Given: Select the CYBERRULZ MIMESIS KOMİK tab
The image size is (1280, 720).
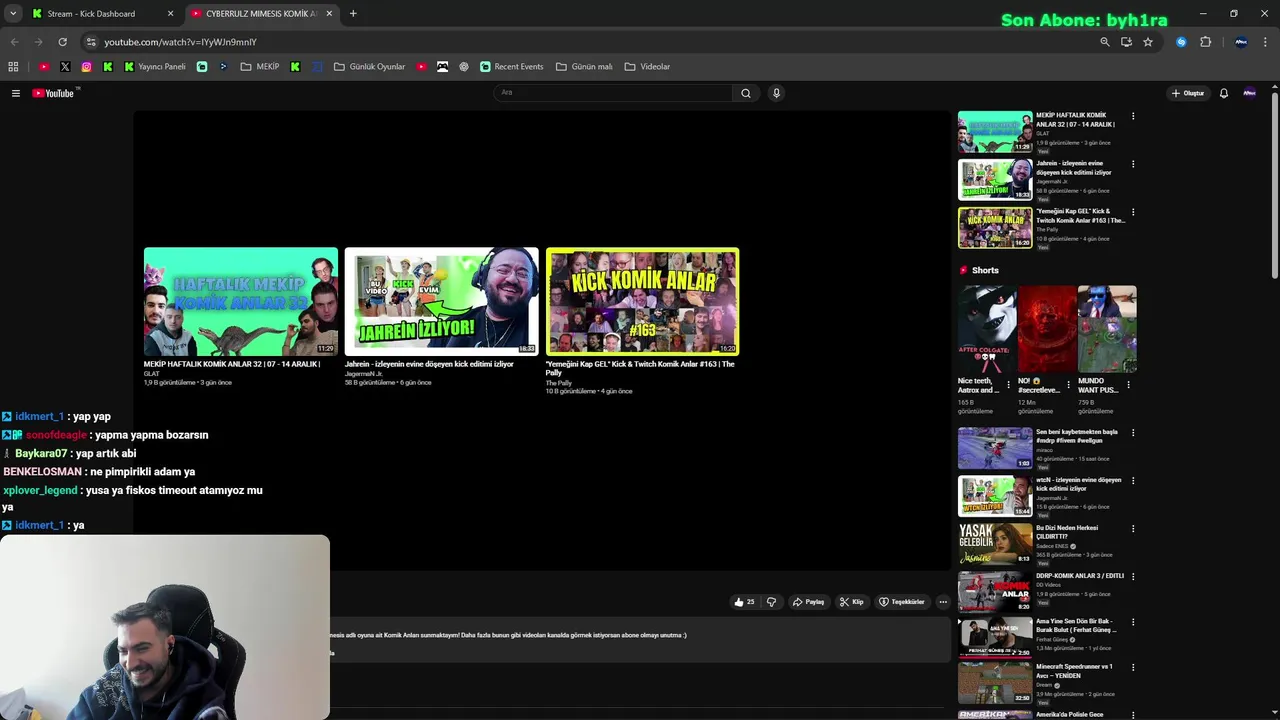Looking at the screenshot, I should coord(260,14).
